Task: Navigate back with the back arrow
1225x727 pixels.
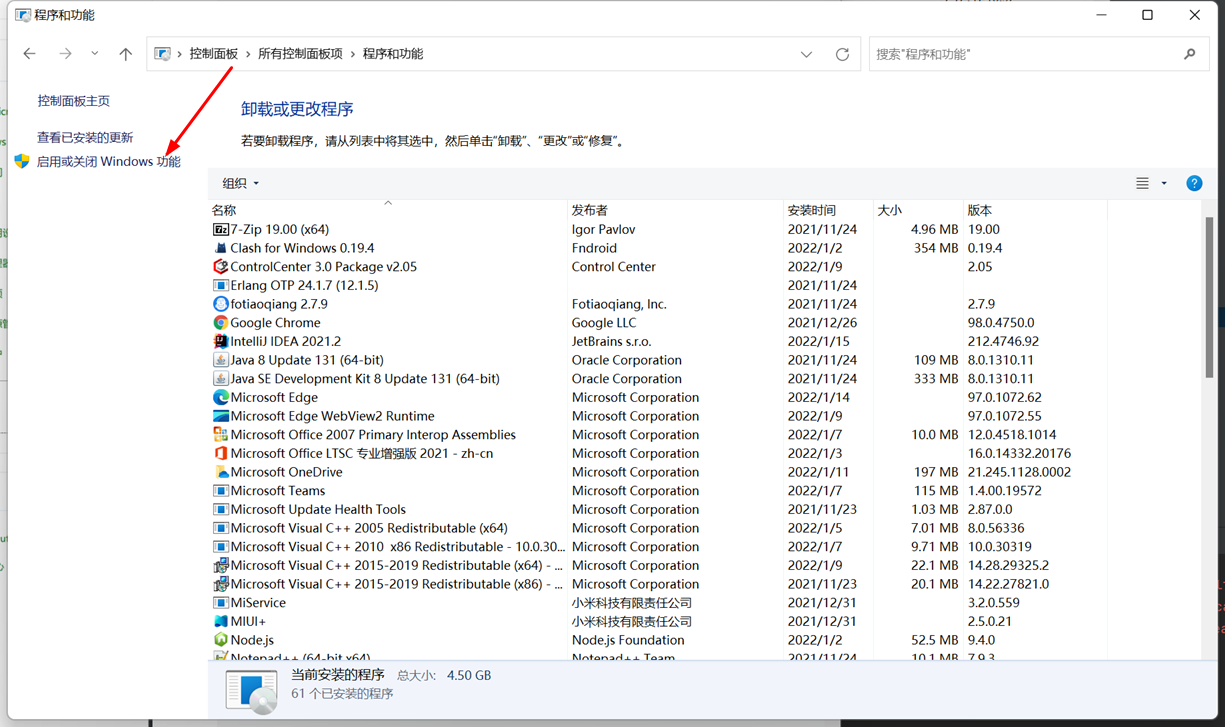Action: (30, 54)
